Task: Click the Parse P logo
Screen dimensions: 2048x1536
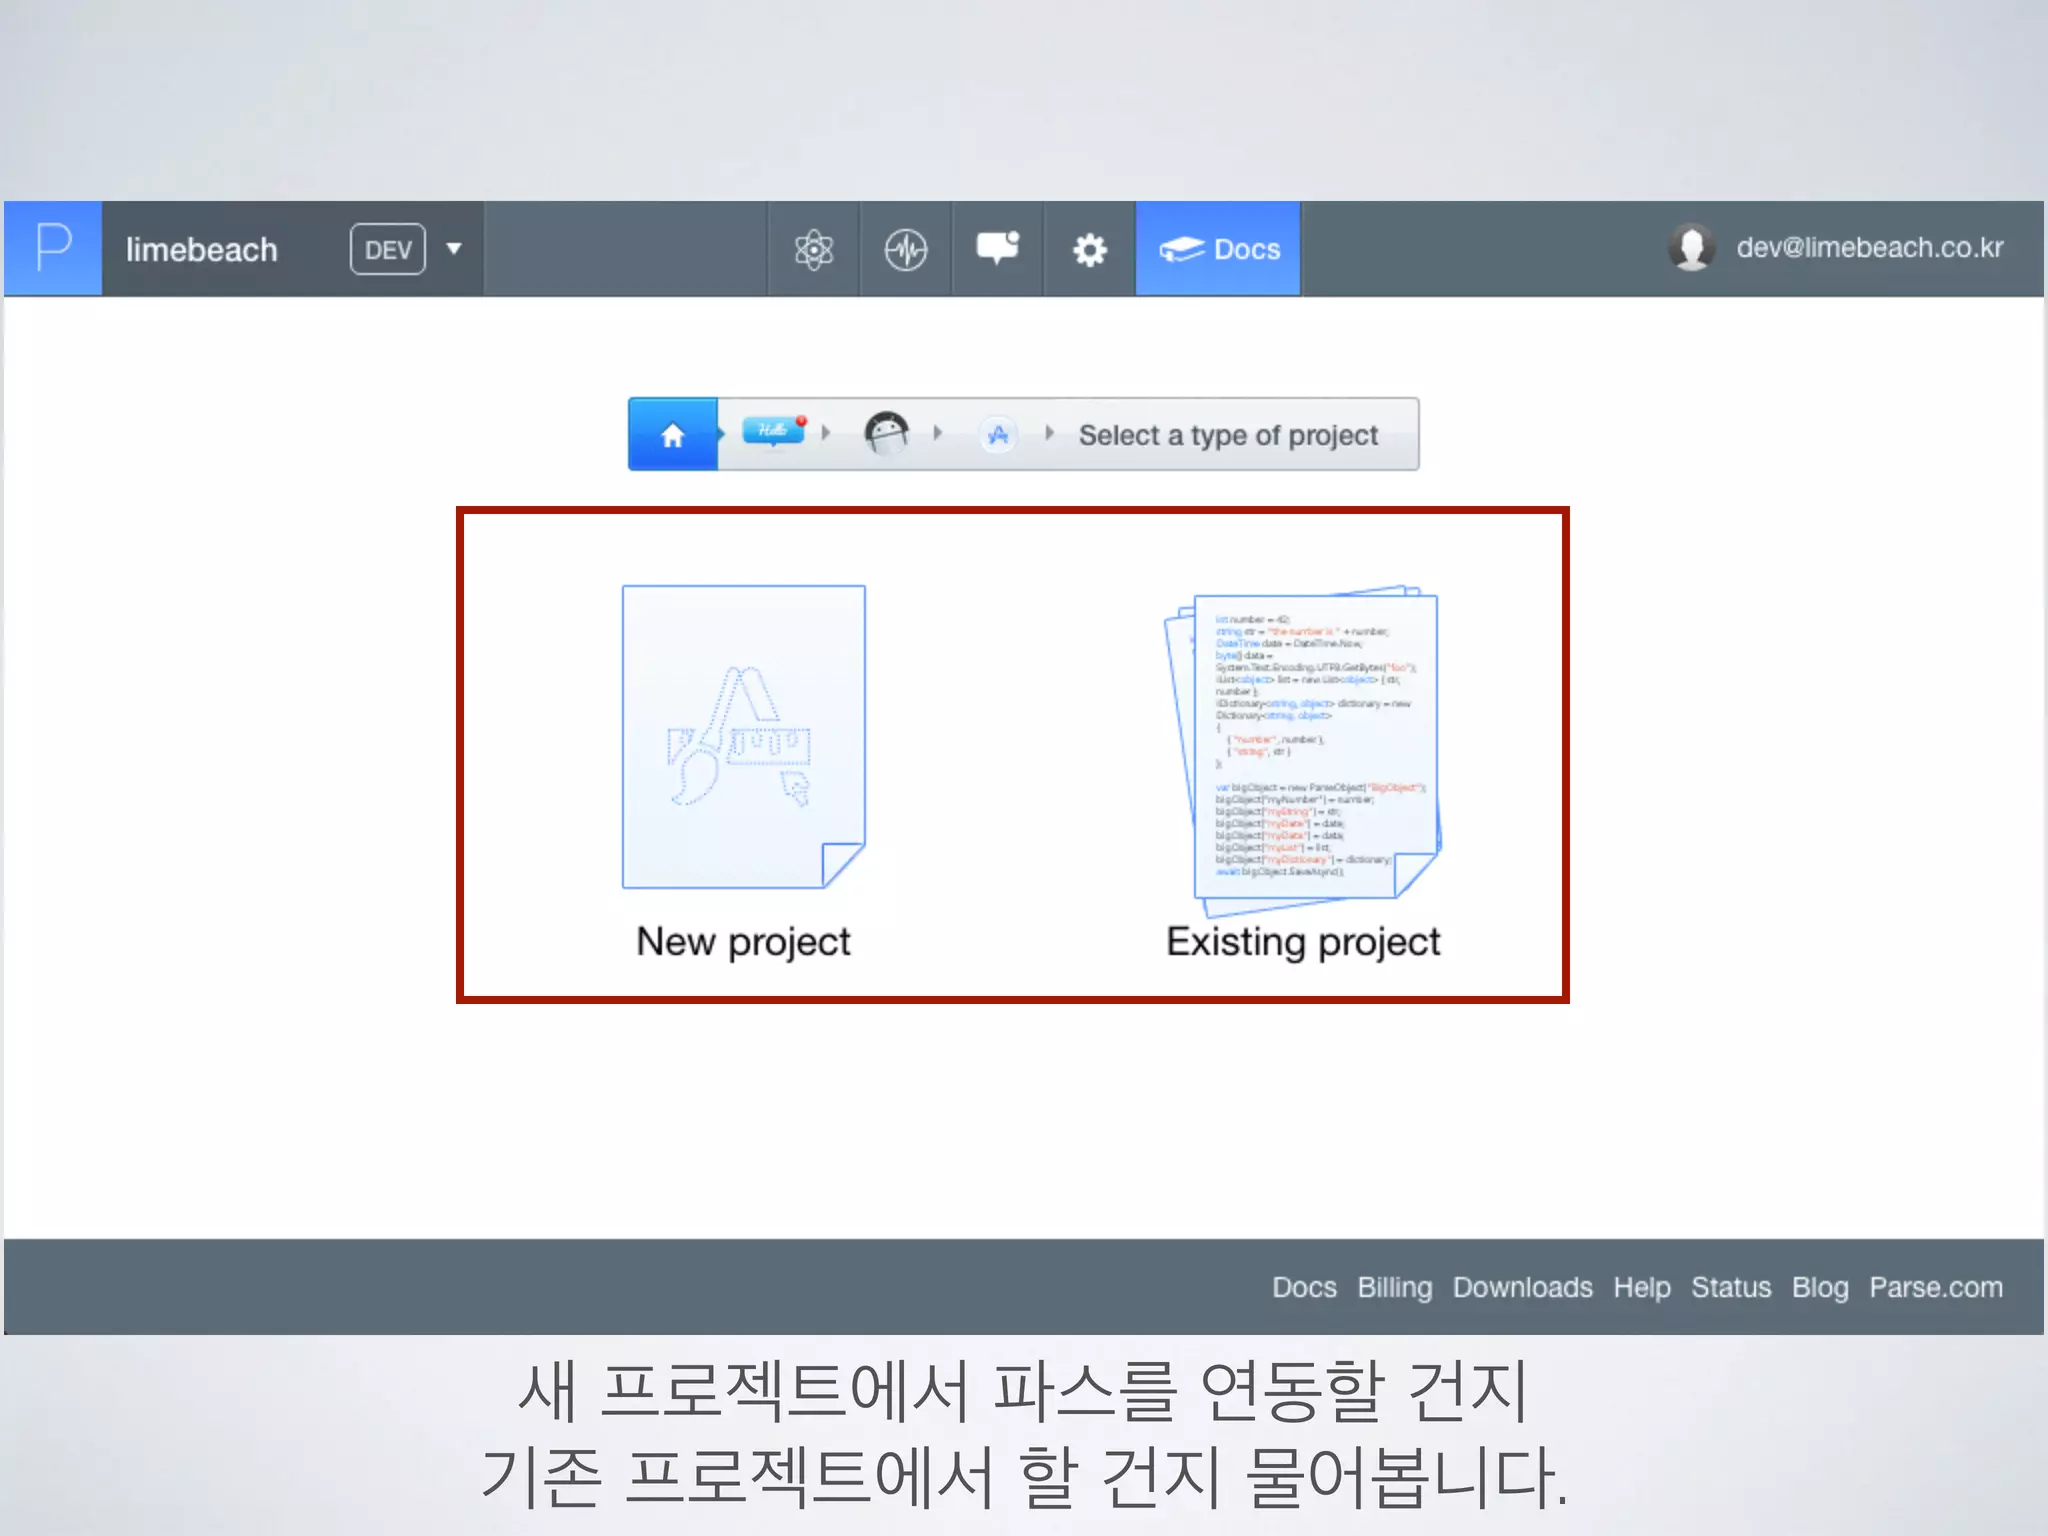Action: click(x=53, y=248)
